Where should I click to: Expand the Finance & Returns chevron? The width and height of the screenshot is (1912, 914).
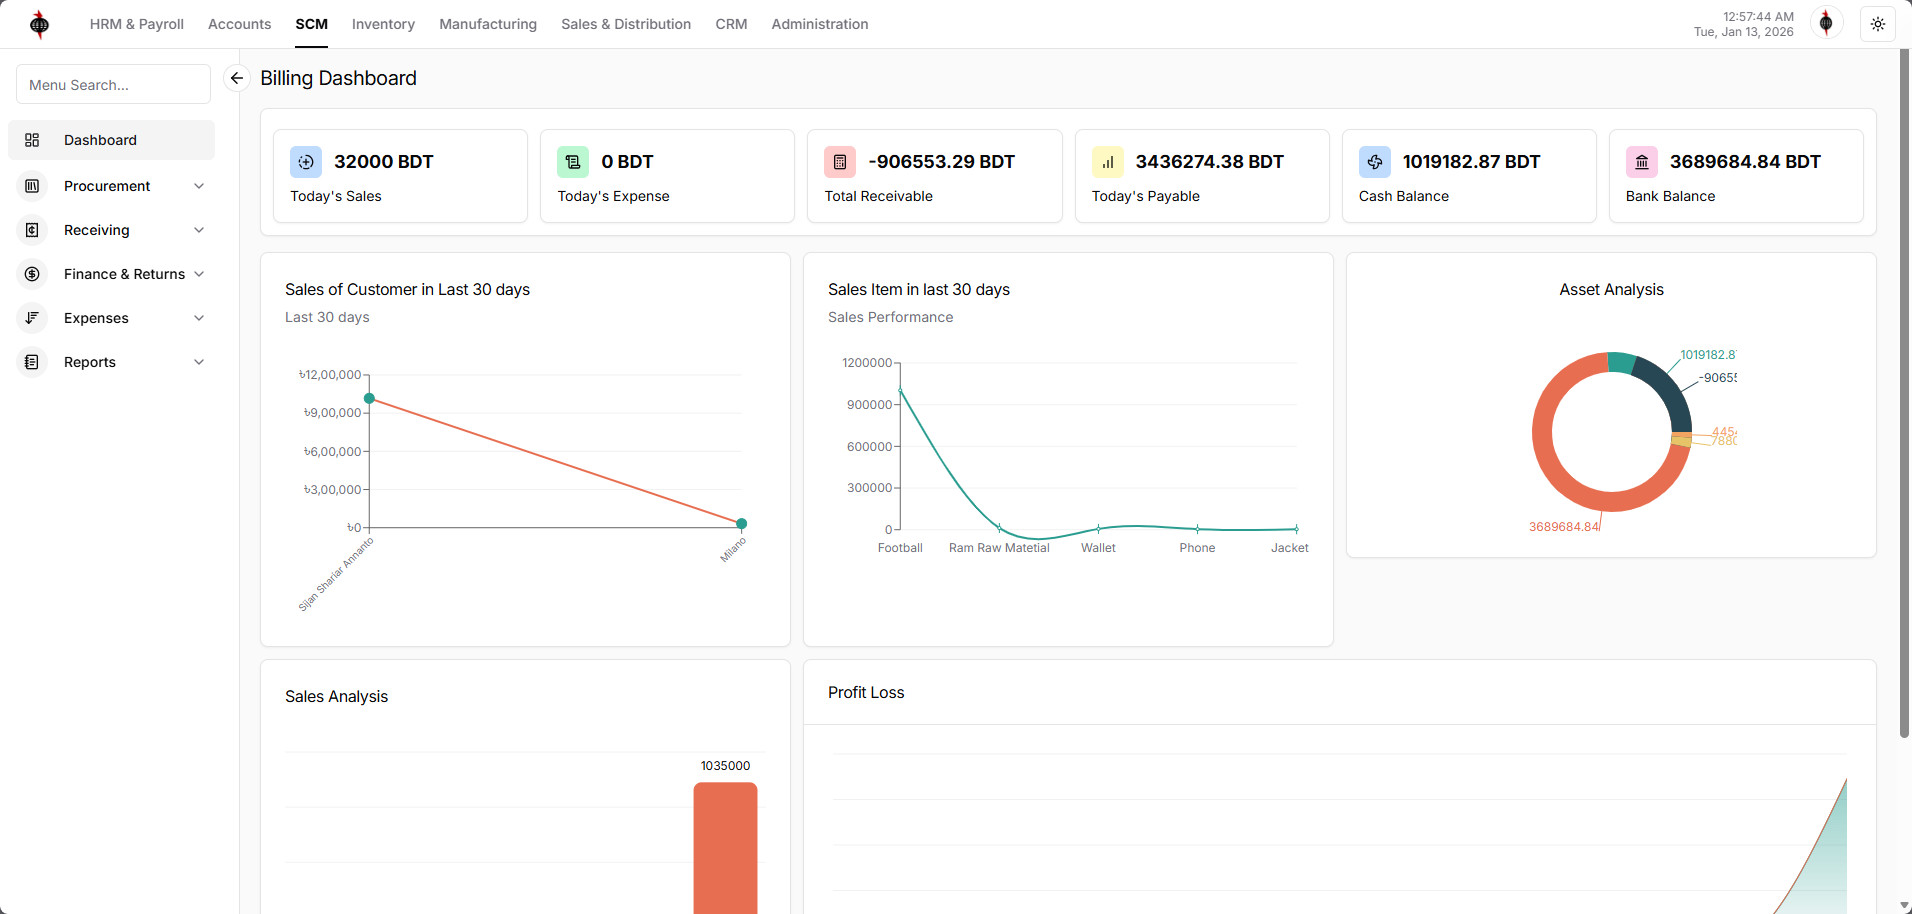199,274
